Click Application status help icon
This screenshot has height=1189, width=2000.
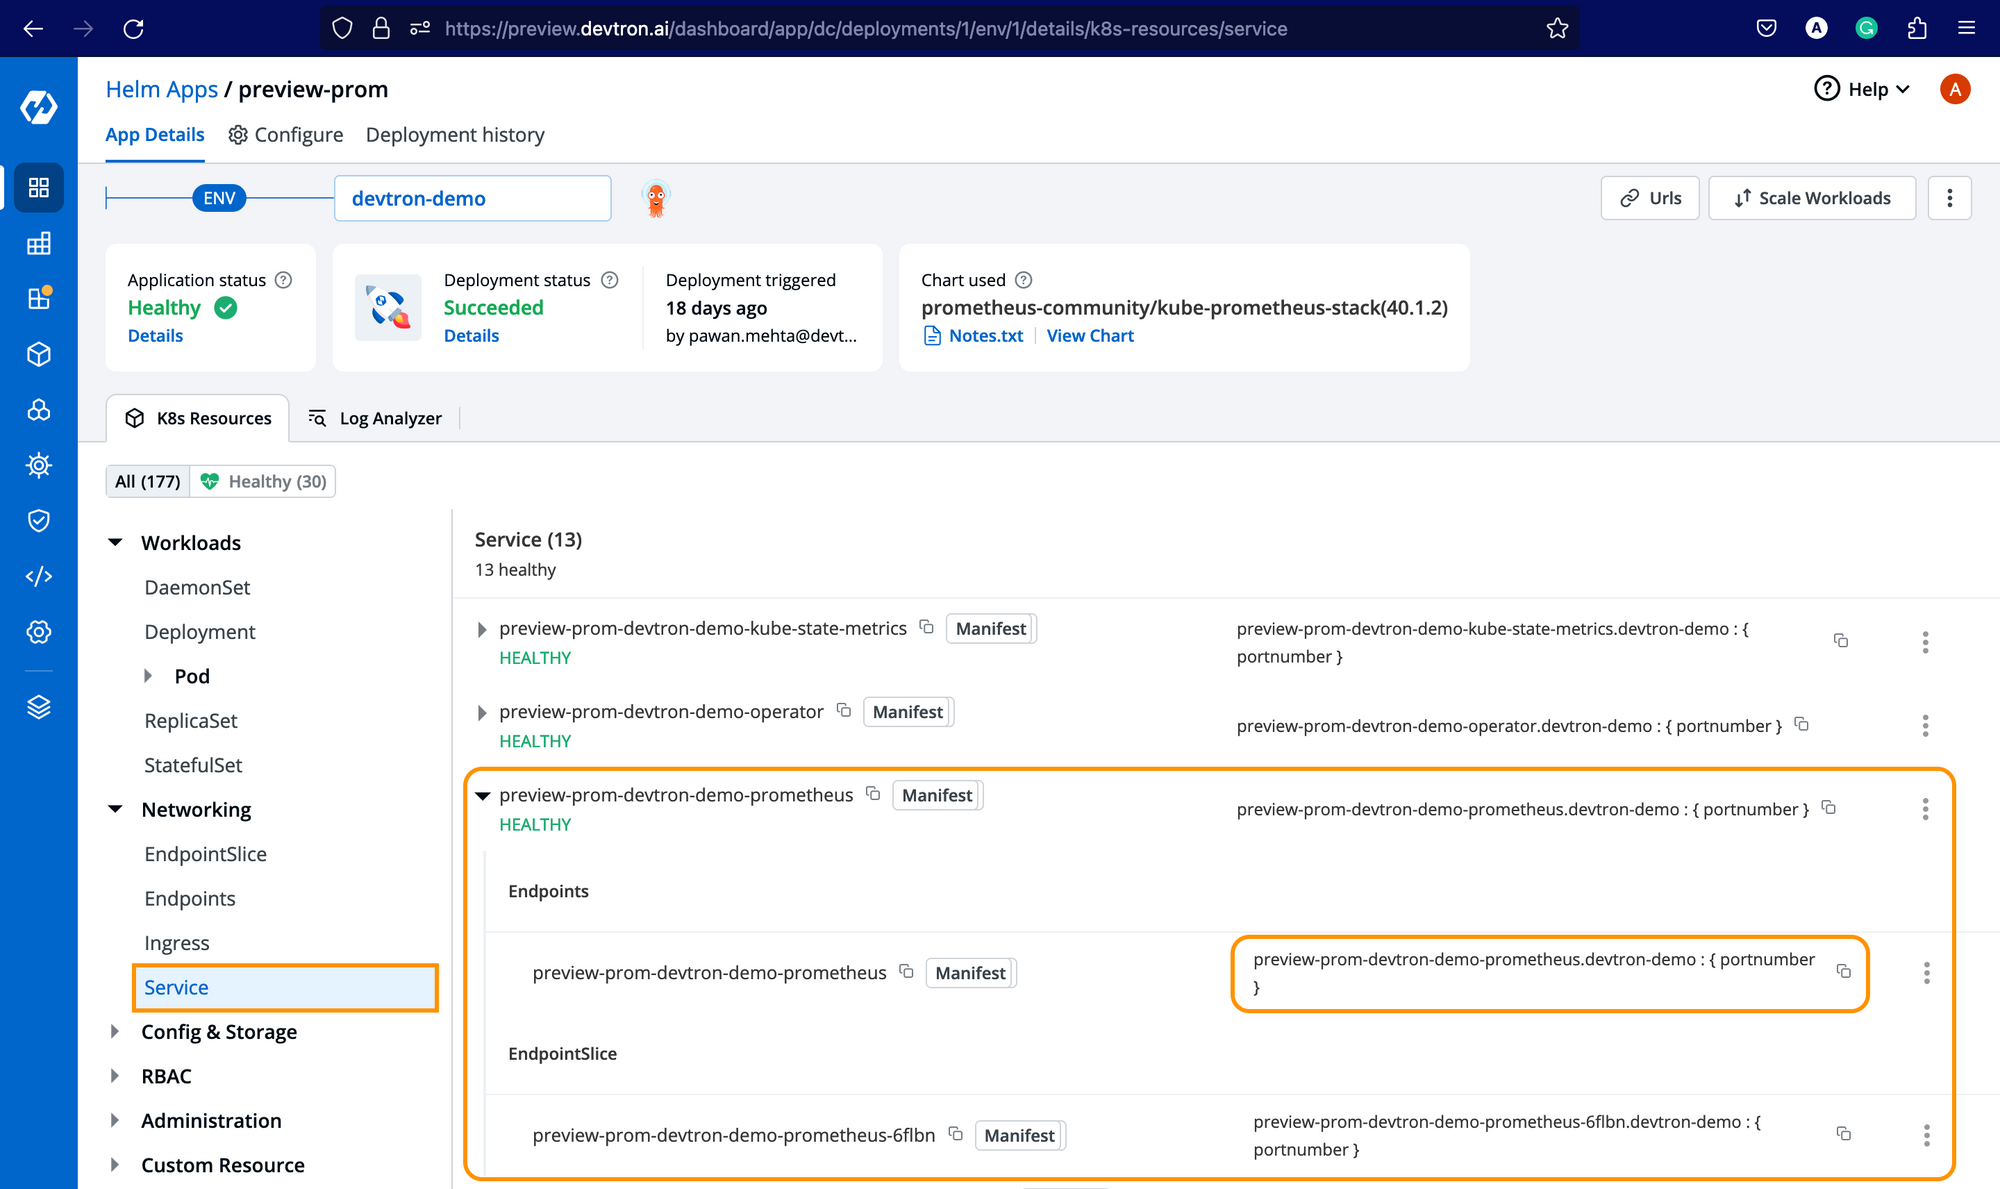tap(284, 280)
